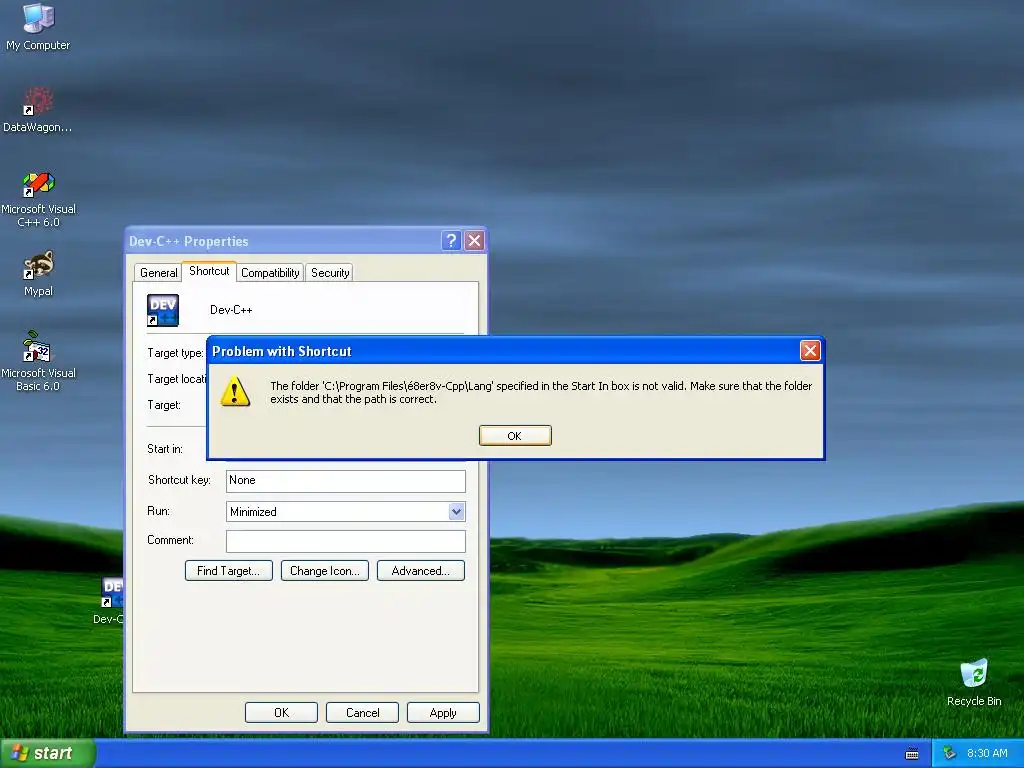Click the Shortcut key field showing None
Screen dimensions: 1024x768
[x=345, y=481]
